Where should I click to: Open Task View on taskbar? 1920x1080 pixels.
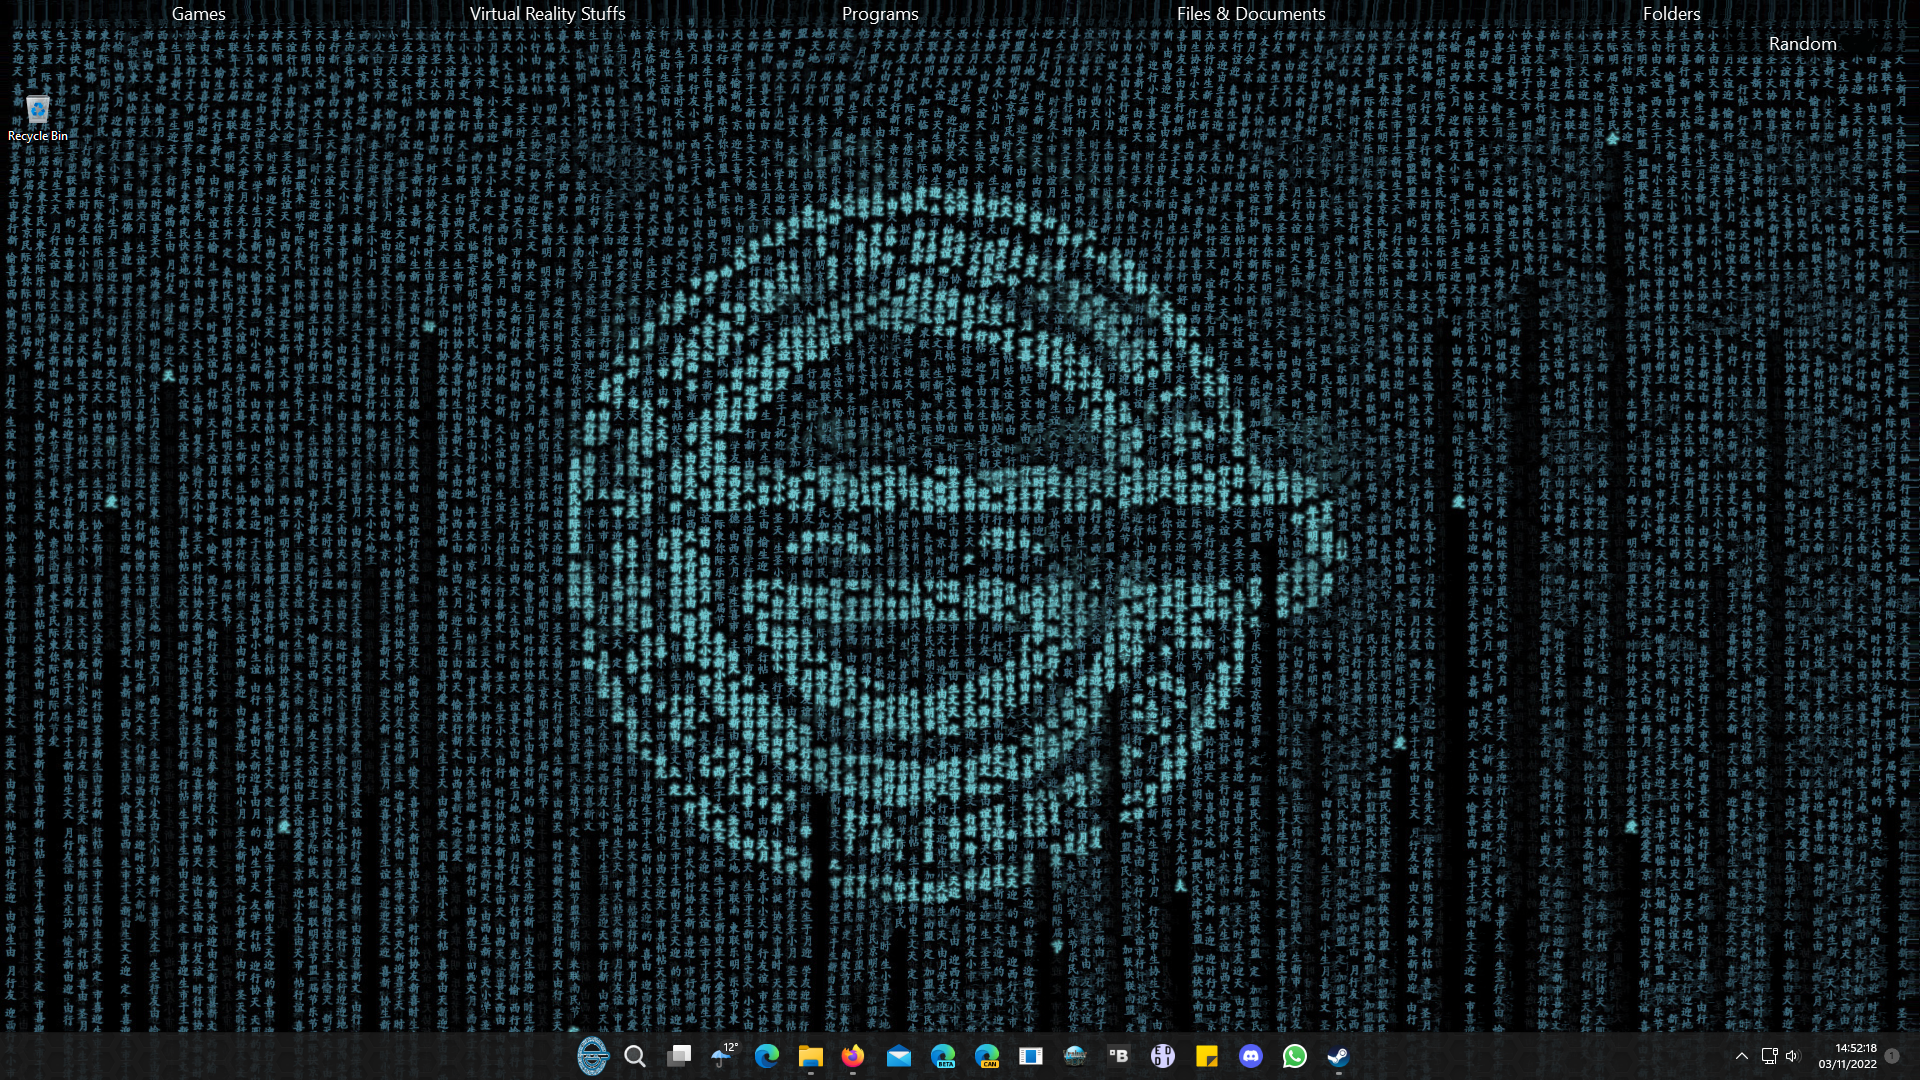[x=679, y=1056]
